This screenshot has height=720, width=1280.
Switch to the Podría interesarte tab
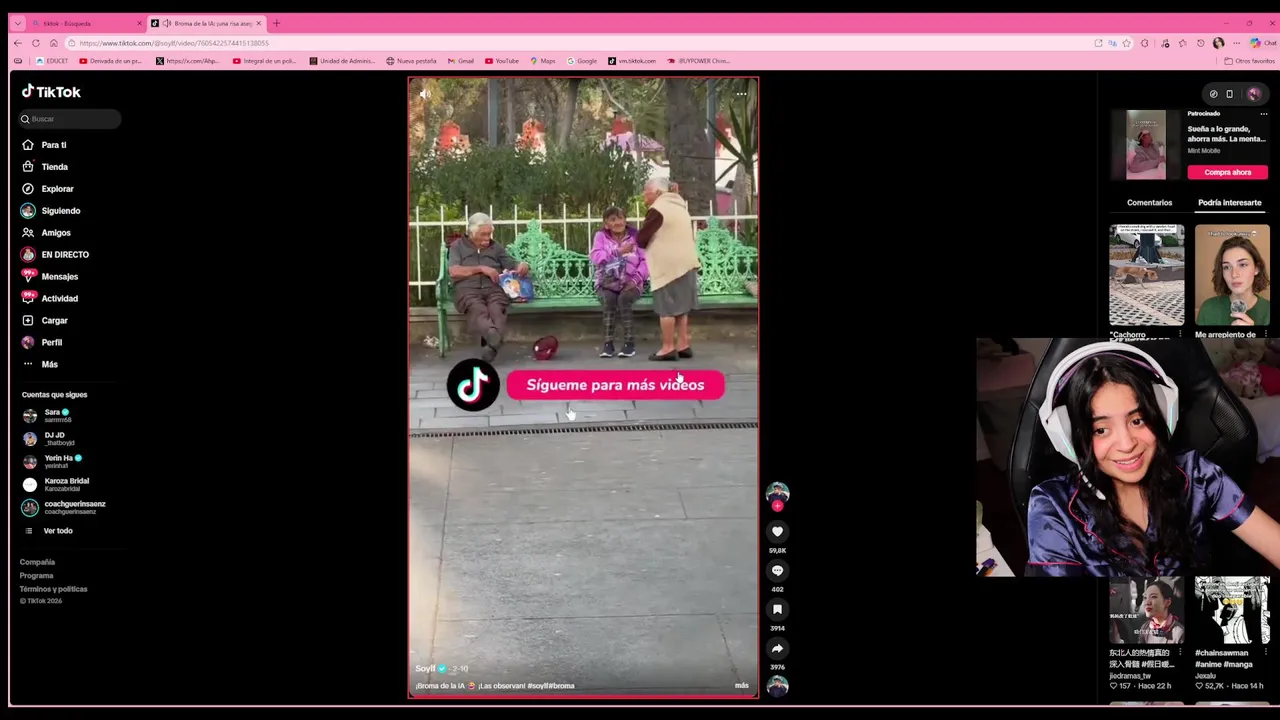click(1229, 203)
